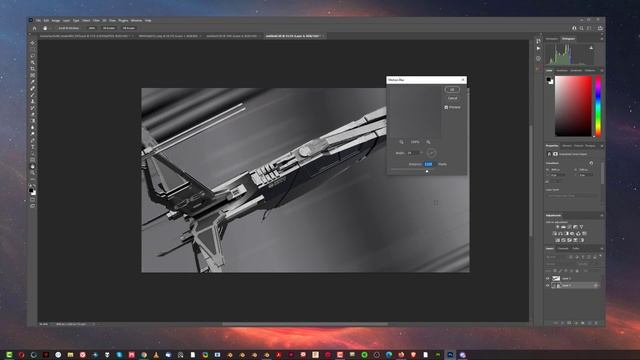Hide Layer 1 using its eye icon
The width and height of the screenshot is (640, 360).
tap(547, 285)
